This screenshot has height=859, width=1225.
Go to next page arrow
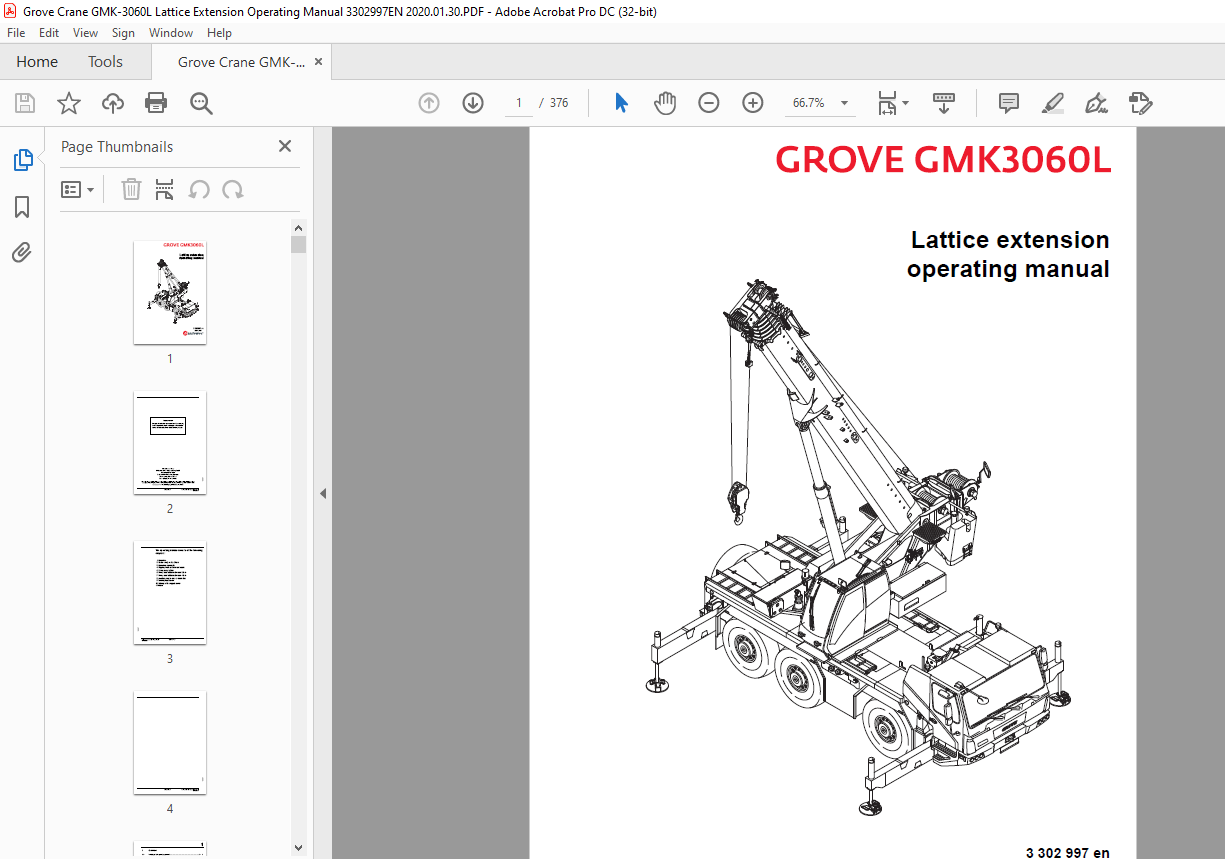pos(473,103)
